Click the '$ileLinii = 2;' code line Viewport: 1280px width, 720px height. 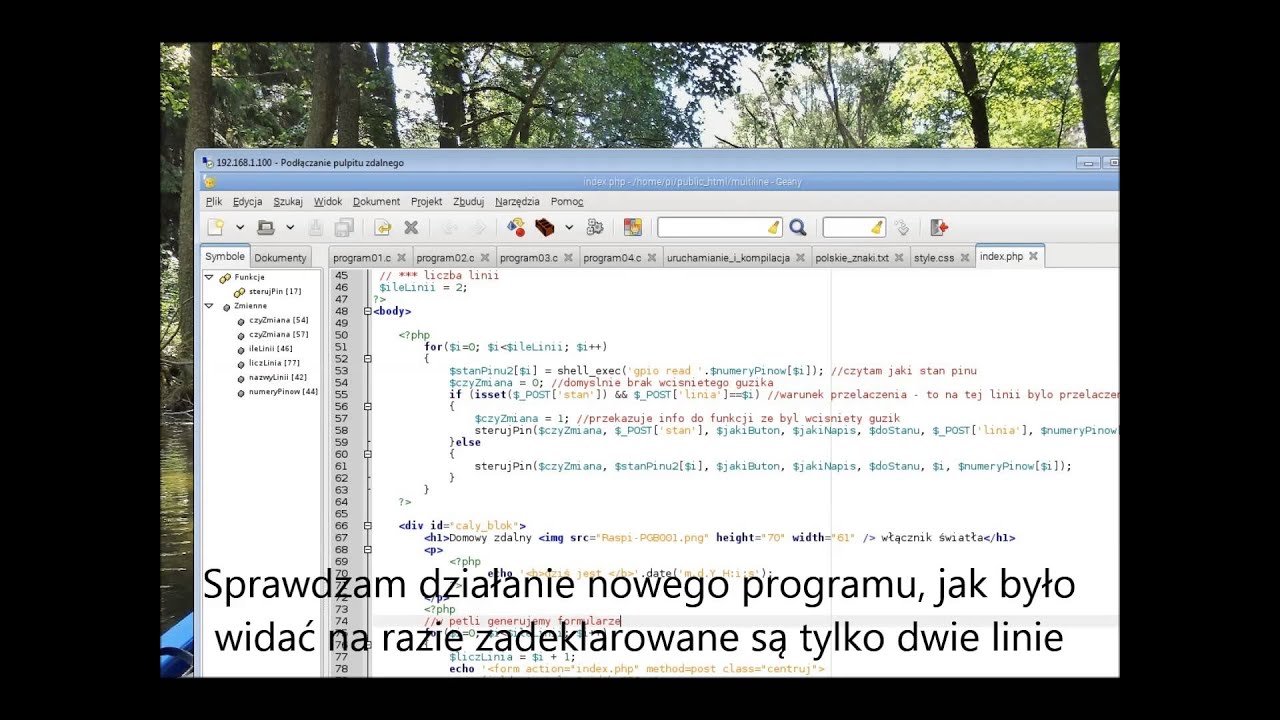[x=423, y=287]
